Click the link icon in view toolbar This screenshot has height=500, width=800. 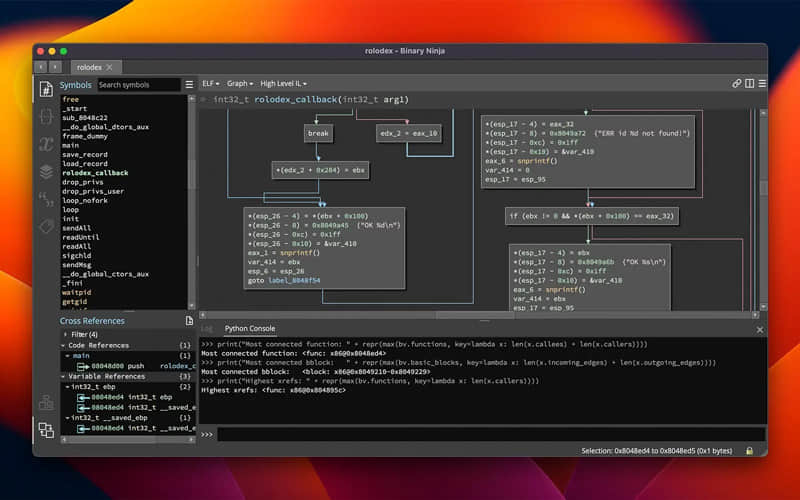click(x=737, y=84)
